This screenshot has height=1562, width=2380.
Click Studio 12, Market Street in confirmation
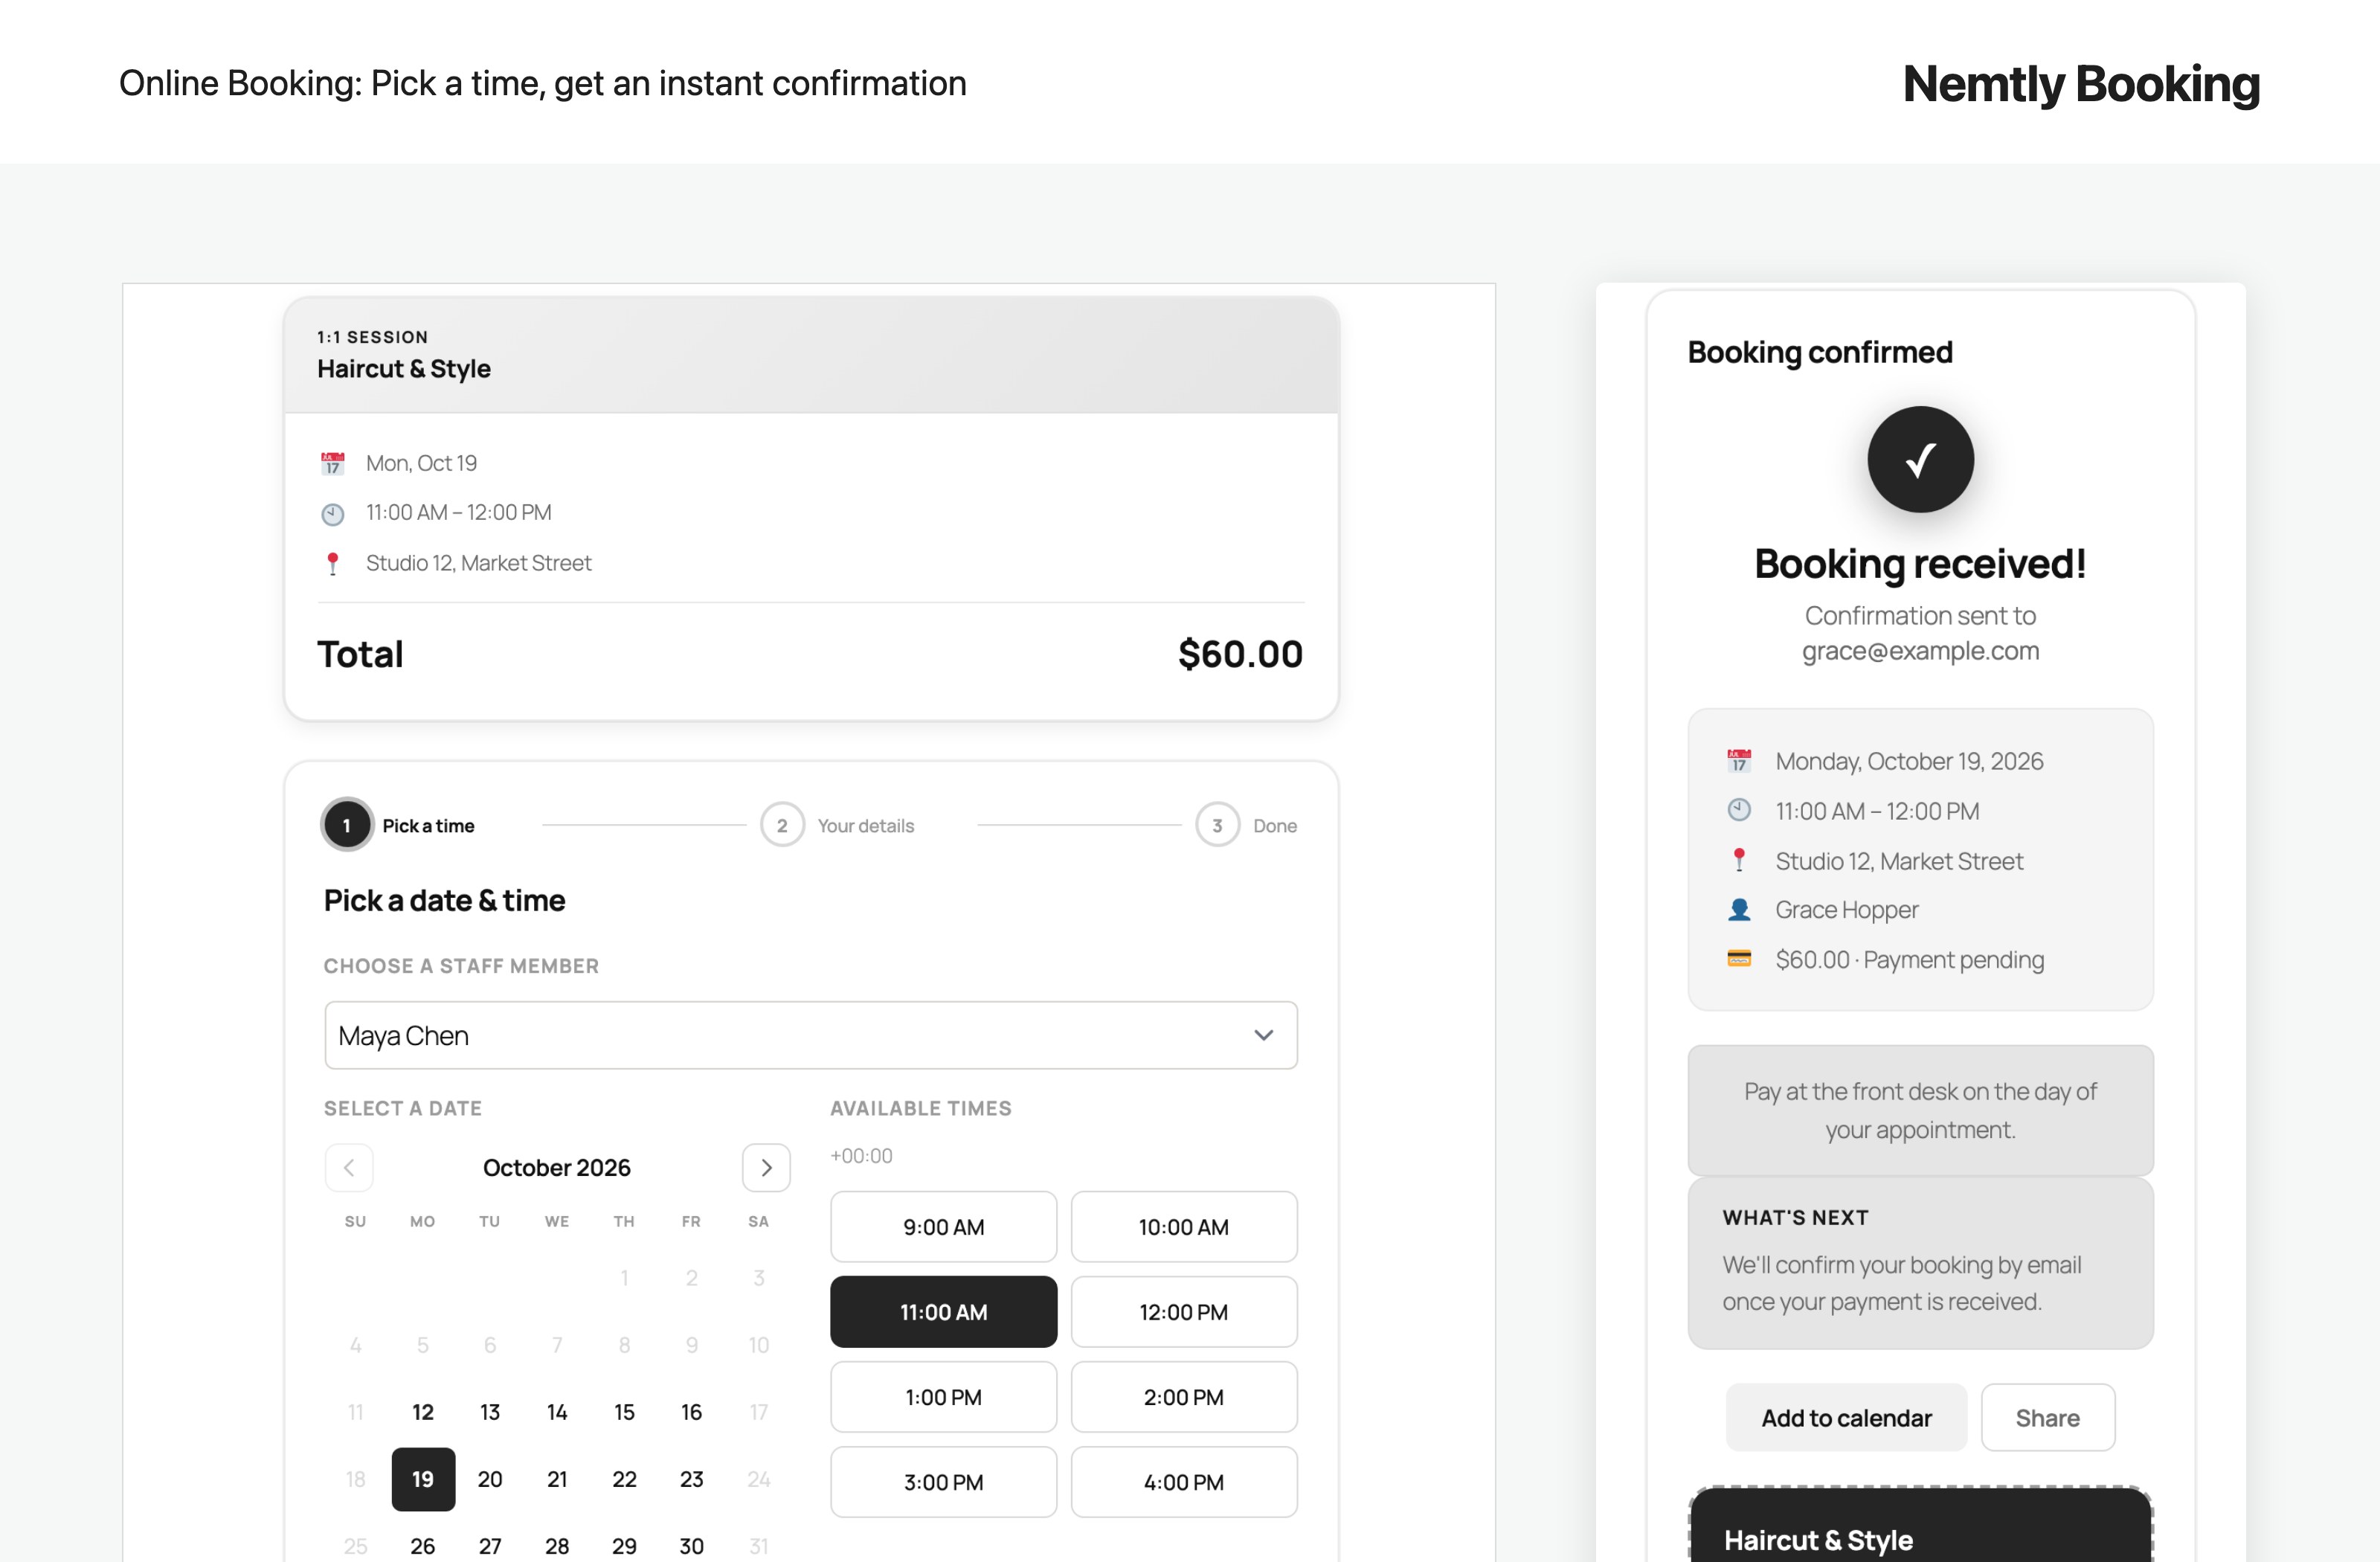(1899, 861)
